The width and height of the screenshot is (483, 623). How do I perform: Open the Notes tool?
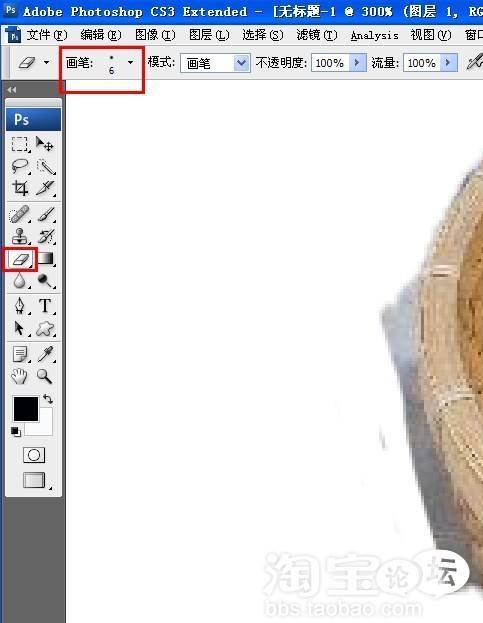click(19, 354)
